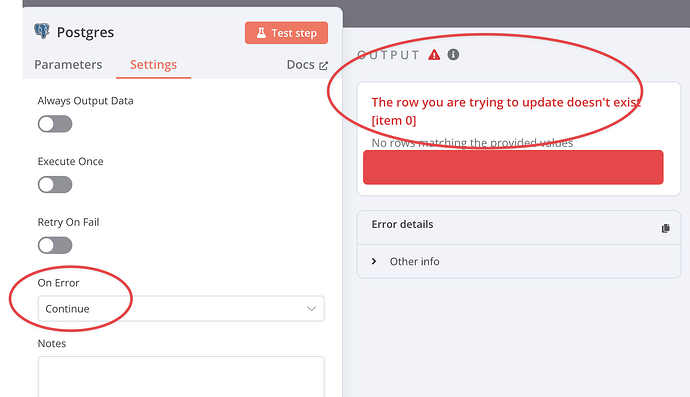Turn on the Retry On Fail switch
The height and width of the screenshot is (397, 690).
(x=55, y=245)
